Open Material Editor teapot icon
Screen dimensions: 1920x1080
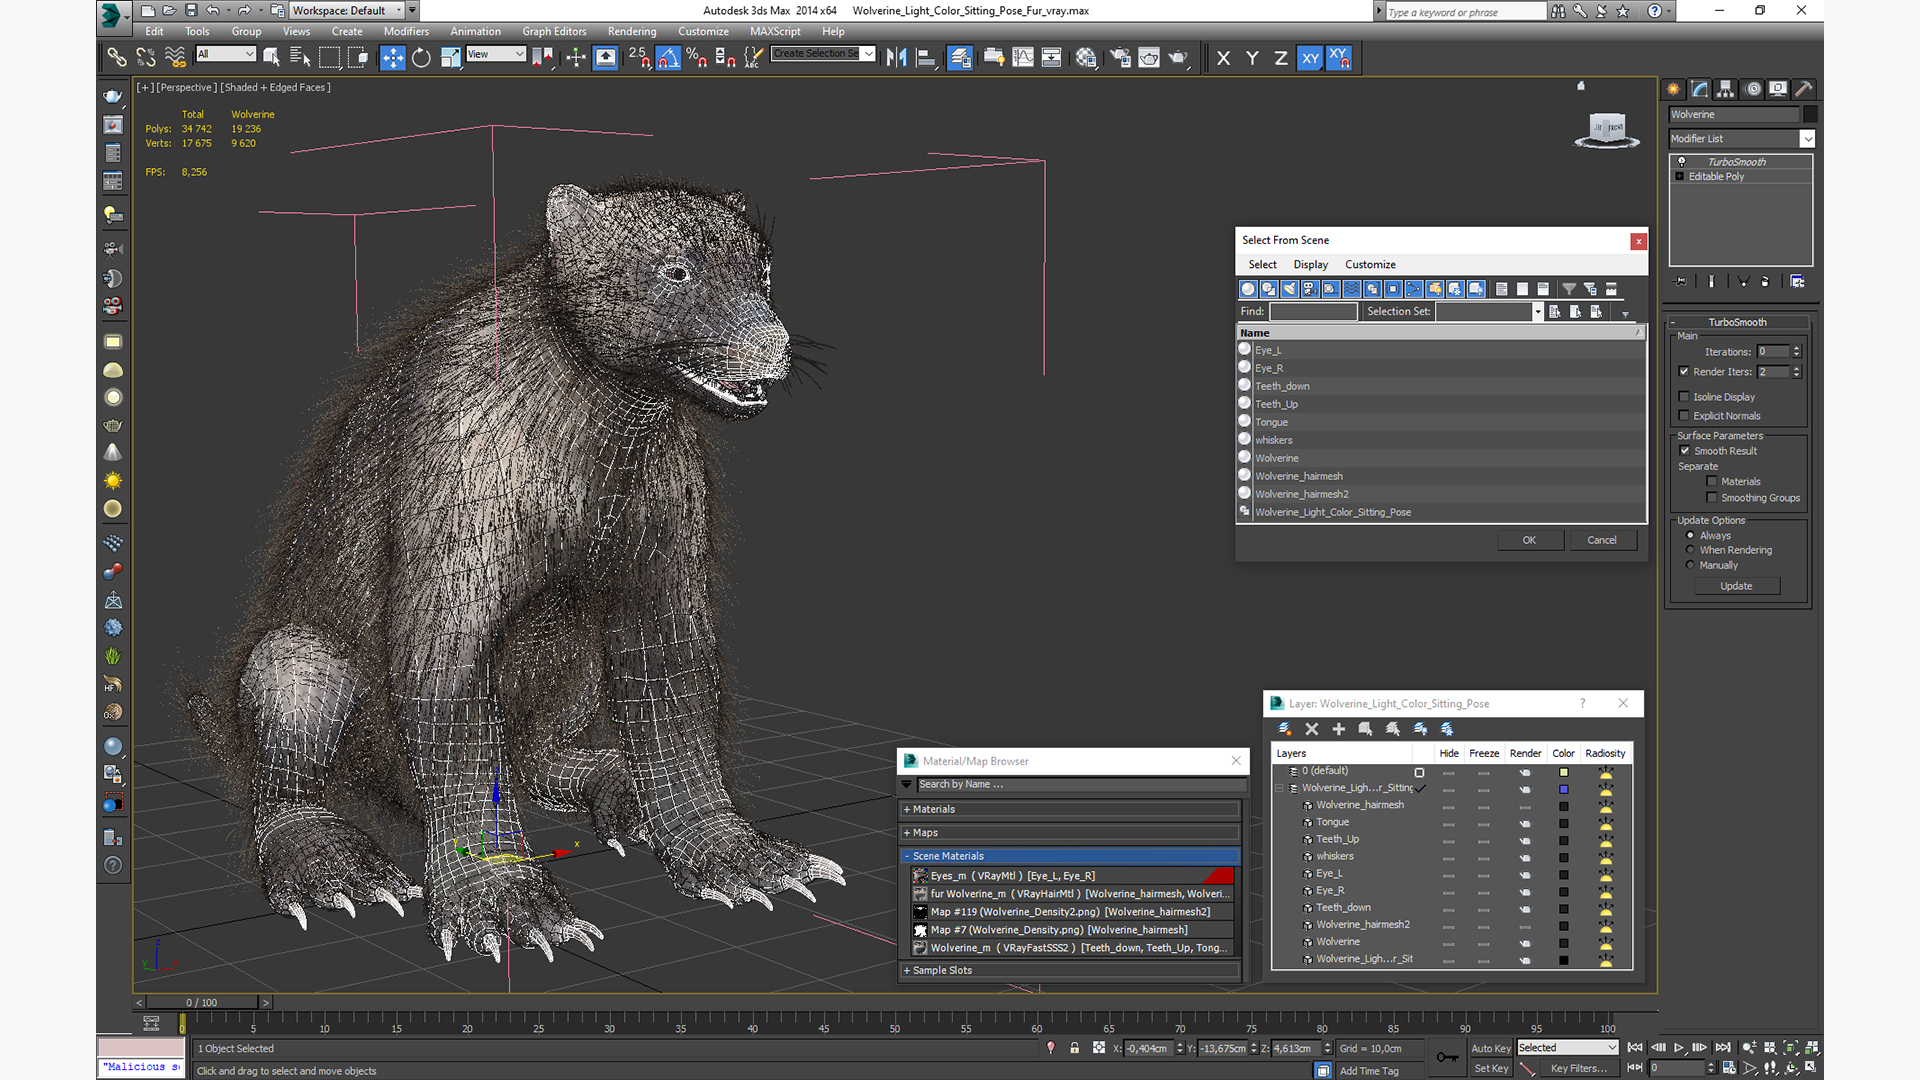(x=1086, y=57)
